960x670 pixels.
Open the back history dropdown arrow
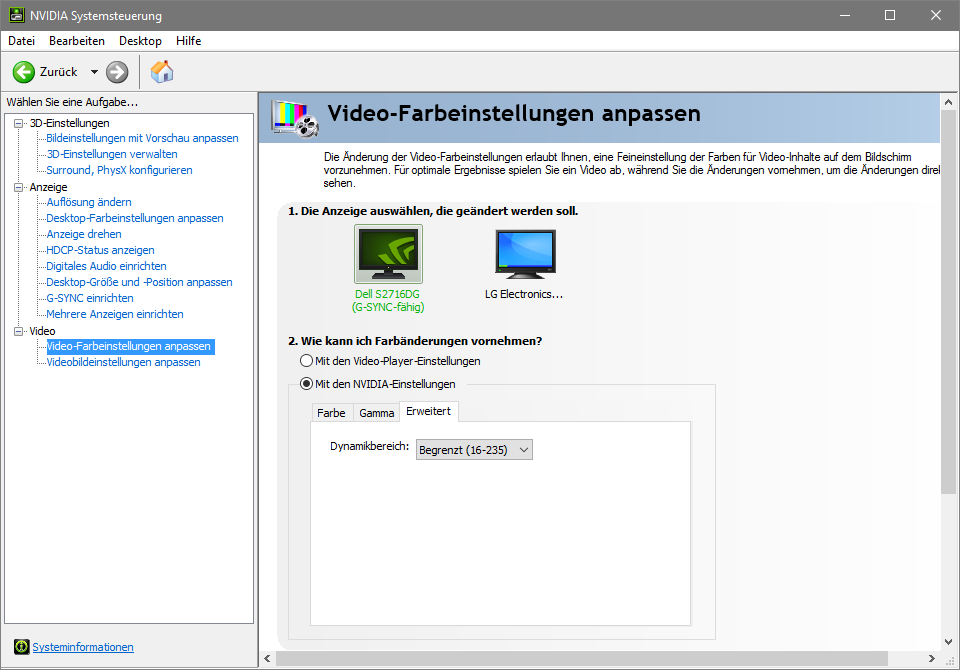94,72
